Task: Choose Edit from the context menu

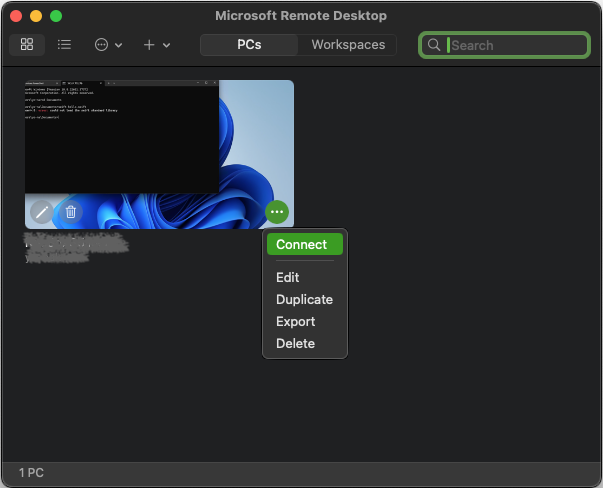Action: coord(288,277)
